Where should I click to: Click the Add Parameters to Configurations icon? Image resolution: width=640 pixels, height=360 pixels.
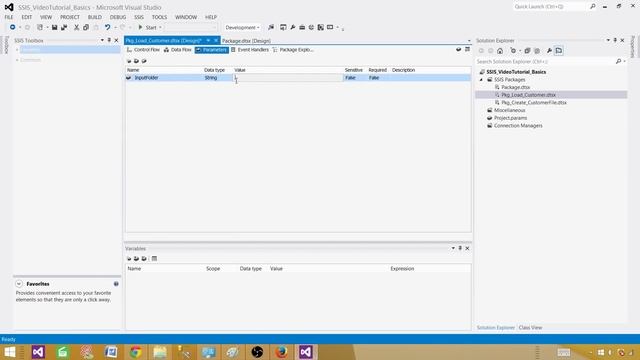(144, 61)
